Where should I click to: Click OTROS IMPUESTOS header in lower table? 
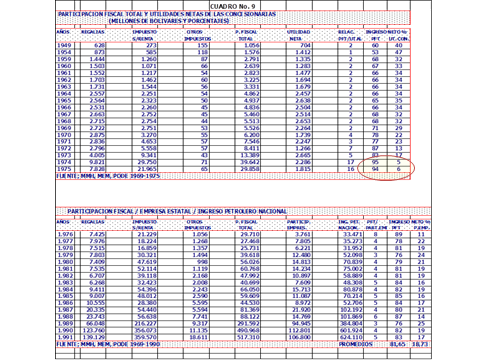(x=198, y=225)
